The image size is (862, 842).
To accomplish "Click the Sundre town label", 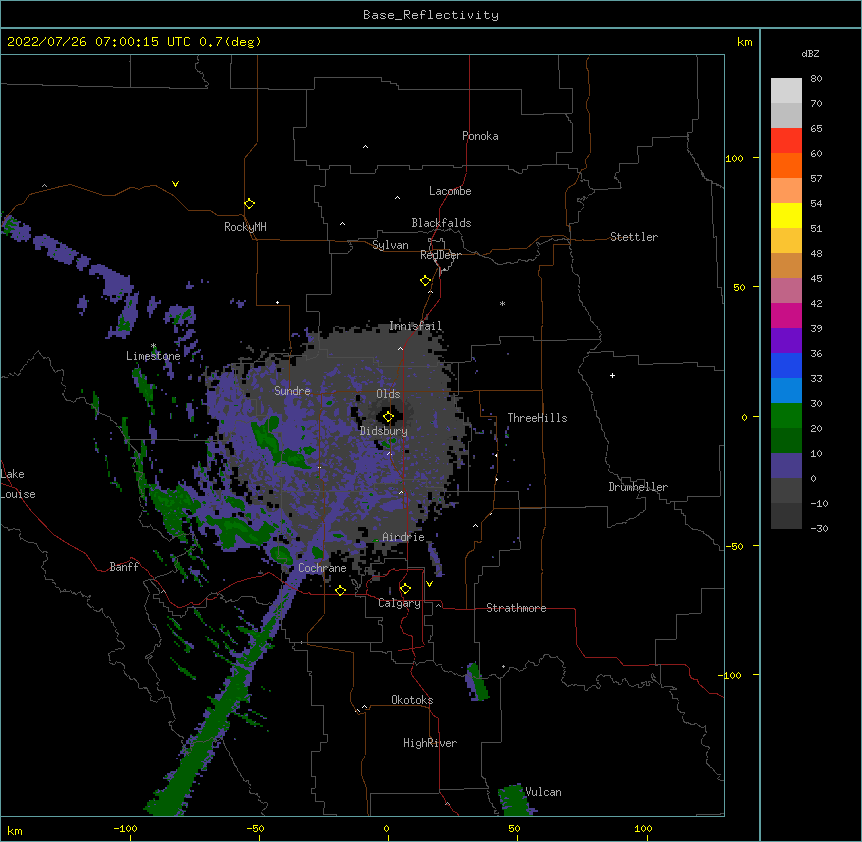I will tap(292, 391).
